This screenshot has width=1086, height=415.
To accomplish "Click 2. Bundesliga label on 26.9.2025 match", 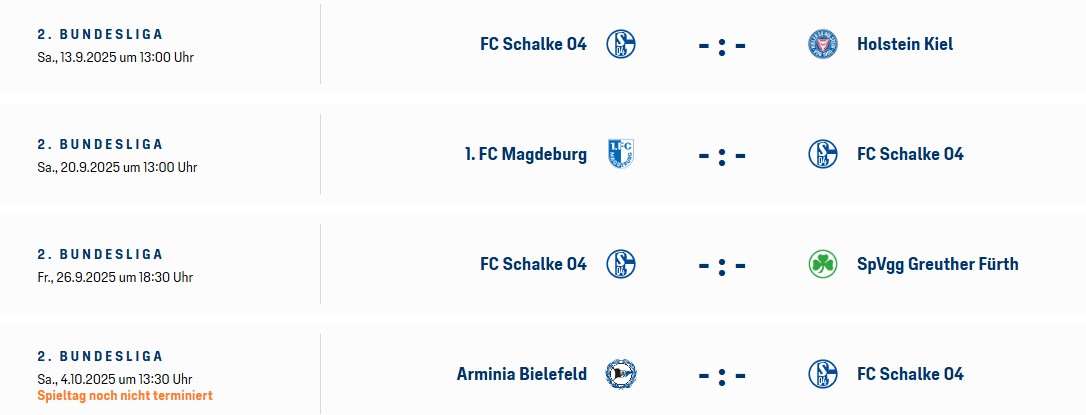I will [100, 254].
